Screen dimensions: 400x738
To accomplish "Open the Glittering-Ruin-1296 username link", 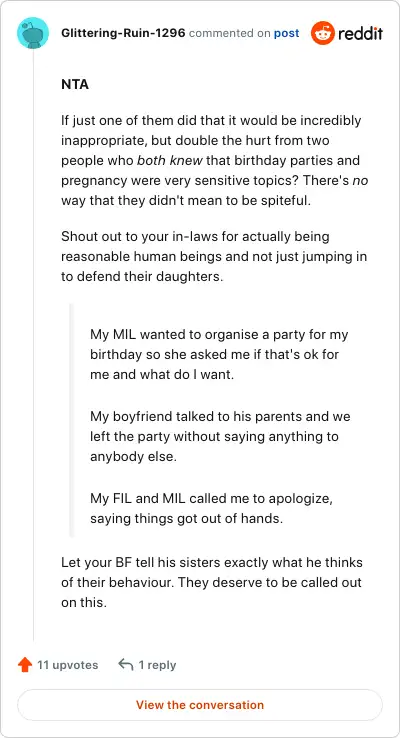I will pos(123,33).
